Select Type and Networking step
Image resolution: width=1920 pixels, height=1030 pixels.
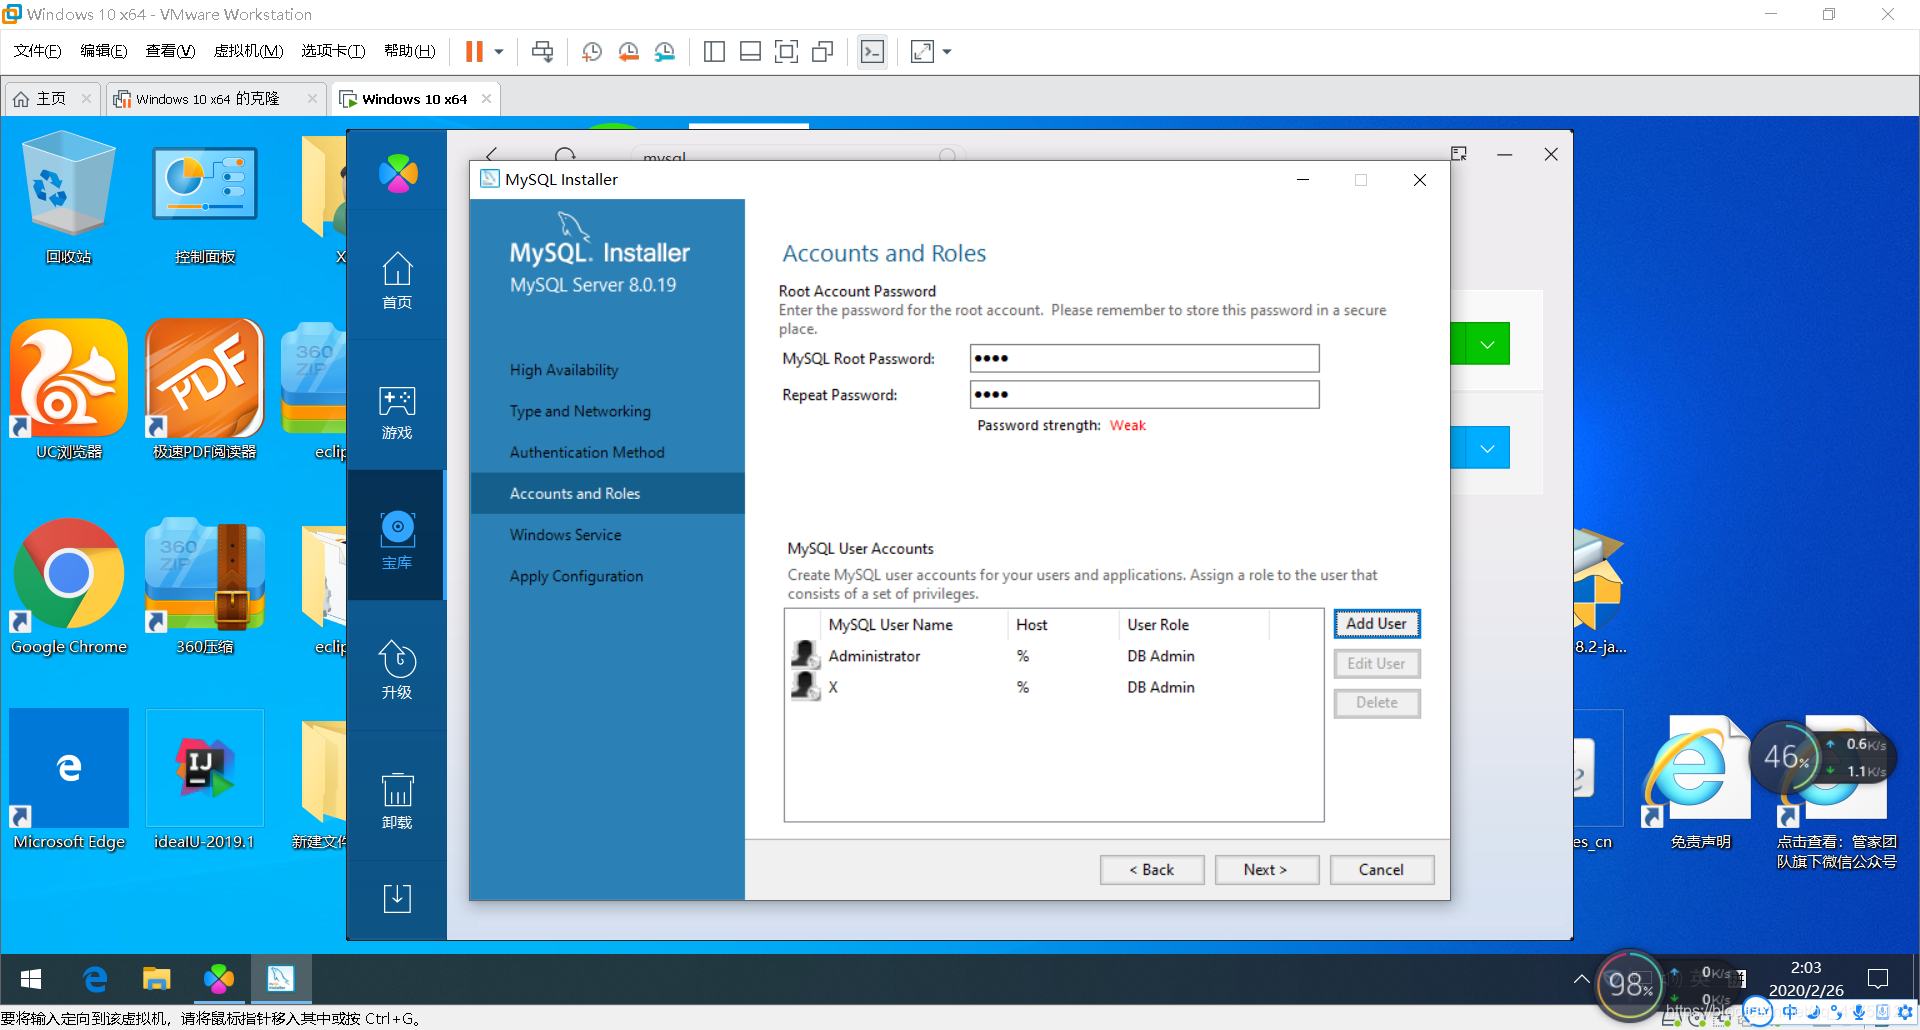pos(580,411)
